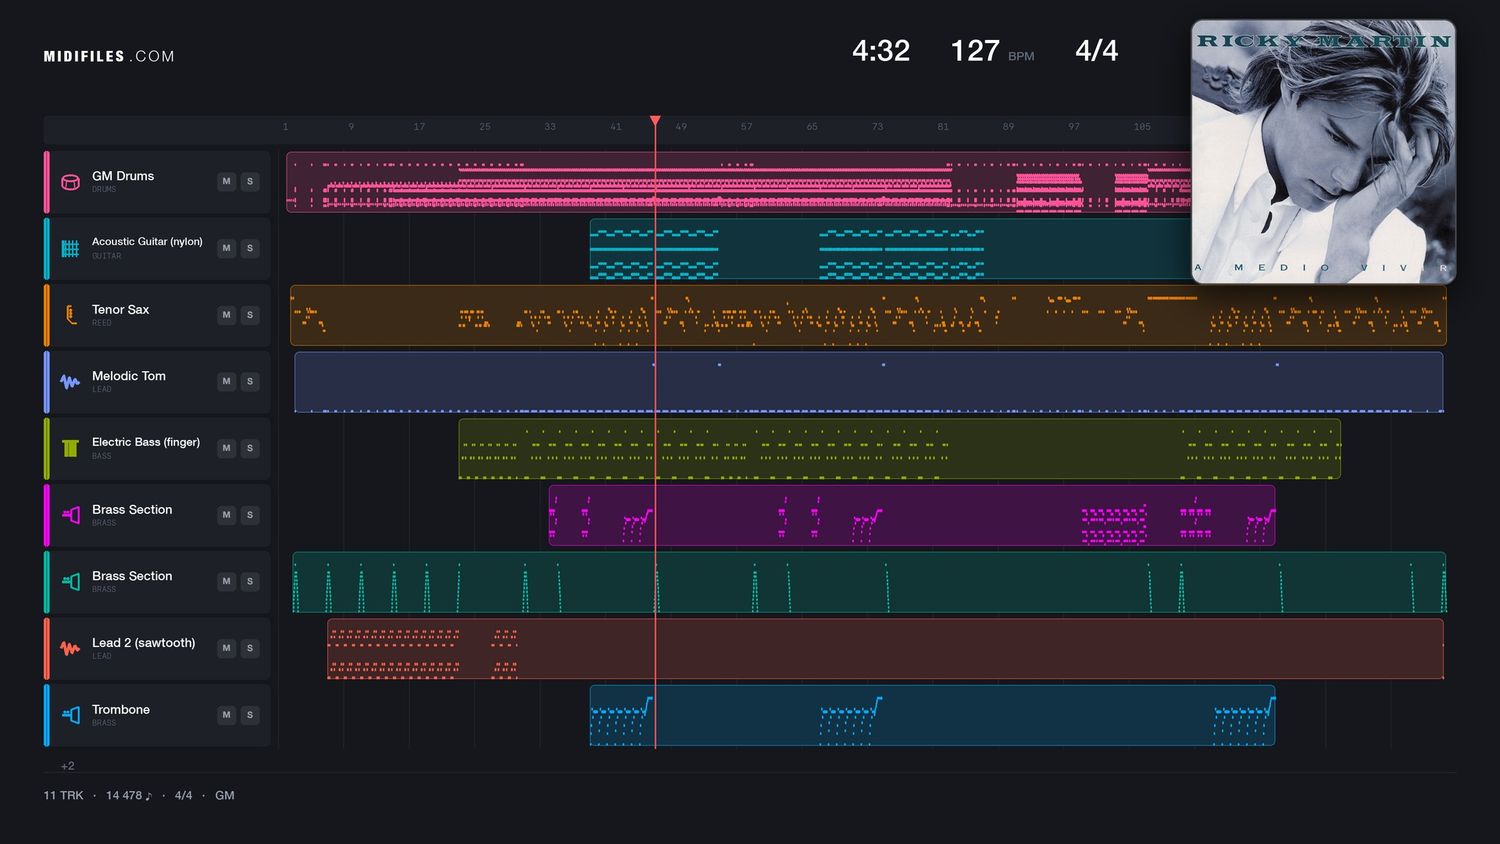The height and width of the screenshot is (844, 1500).
Task: Click the Acoustic Guitar (nylon) track icon
Action: point(70,248)
